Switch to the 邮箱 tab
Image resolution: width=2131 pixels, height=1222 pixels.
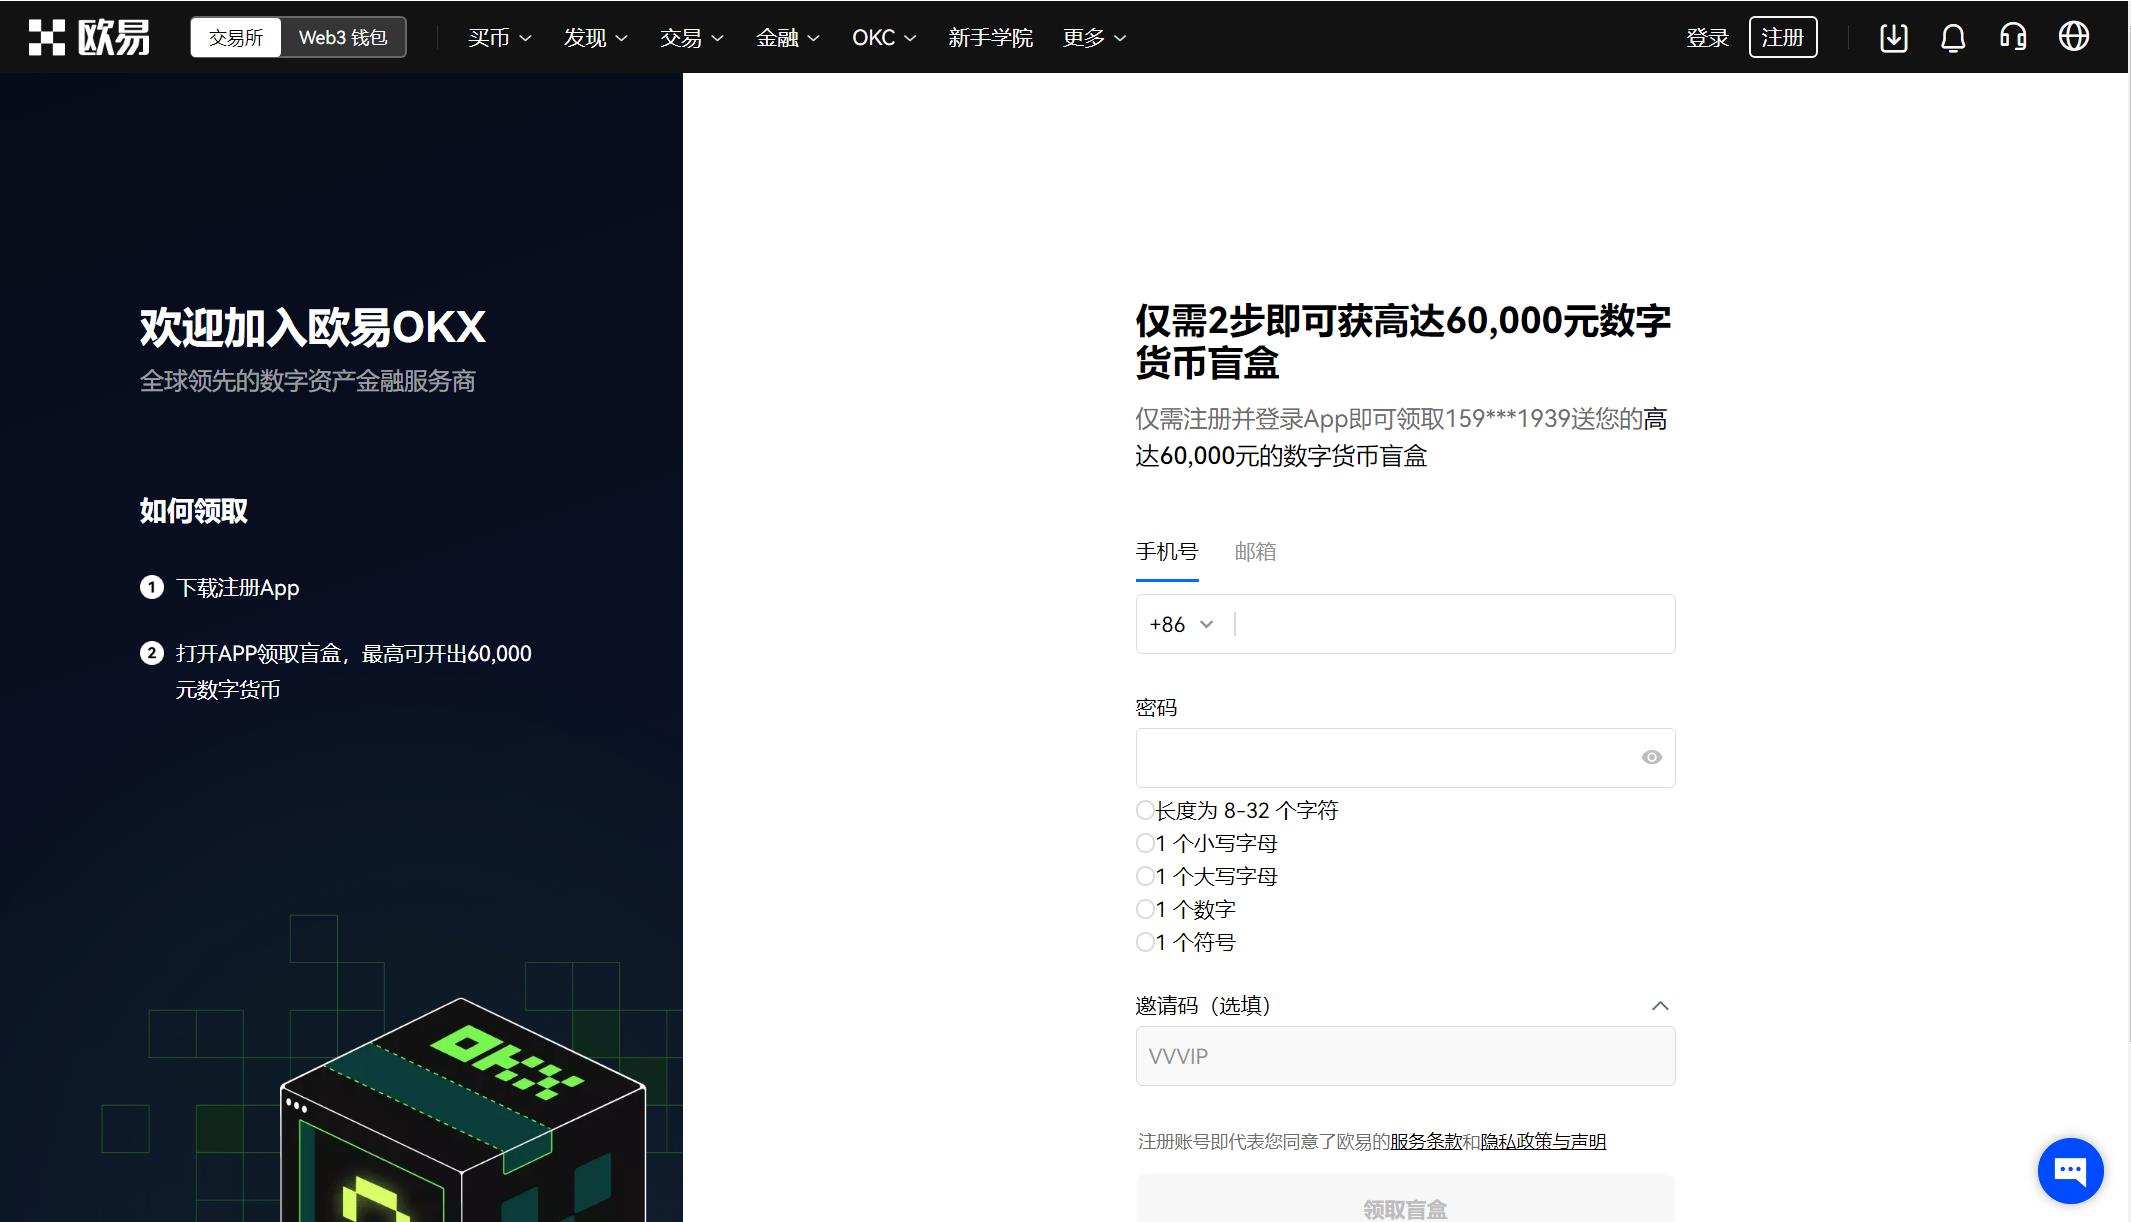click(x=1255, y=552)
